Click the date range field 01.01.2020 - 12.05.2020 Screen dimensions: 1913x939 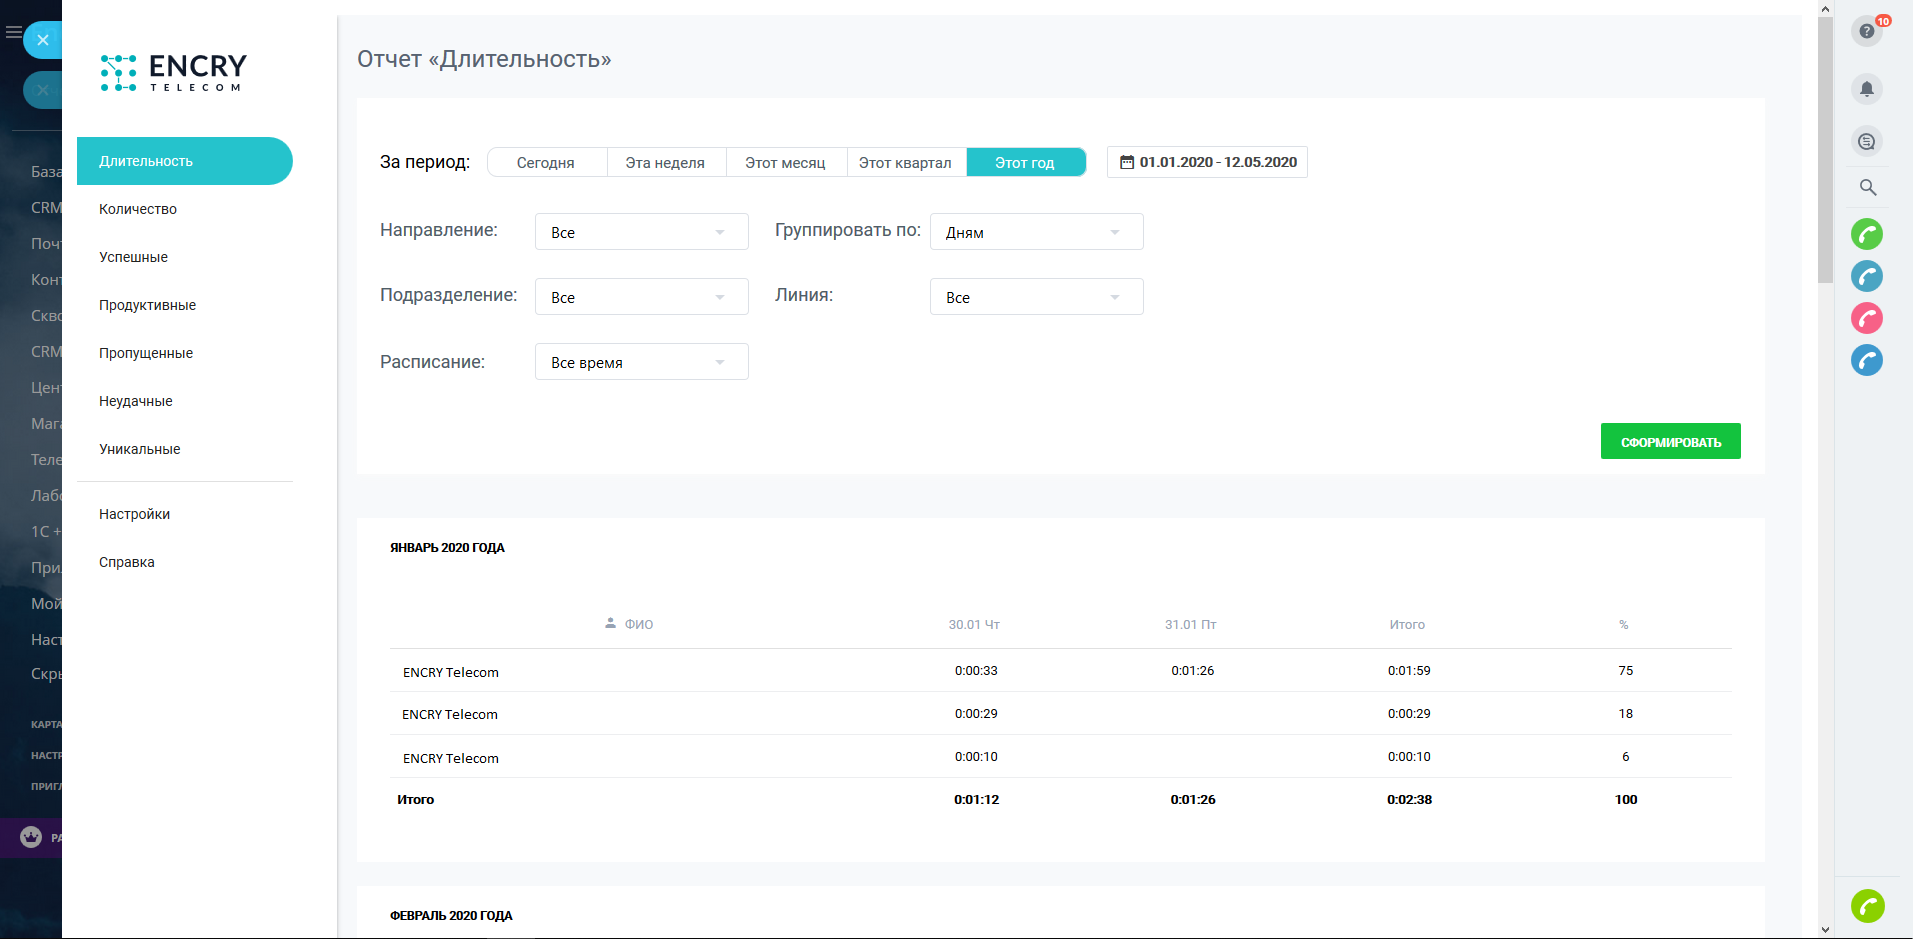click(x=1207, y=162)
